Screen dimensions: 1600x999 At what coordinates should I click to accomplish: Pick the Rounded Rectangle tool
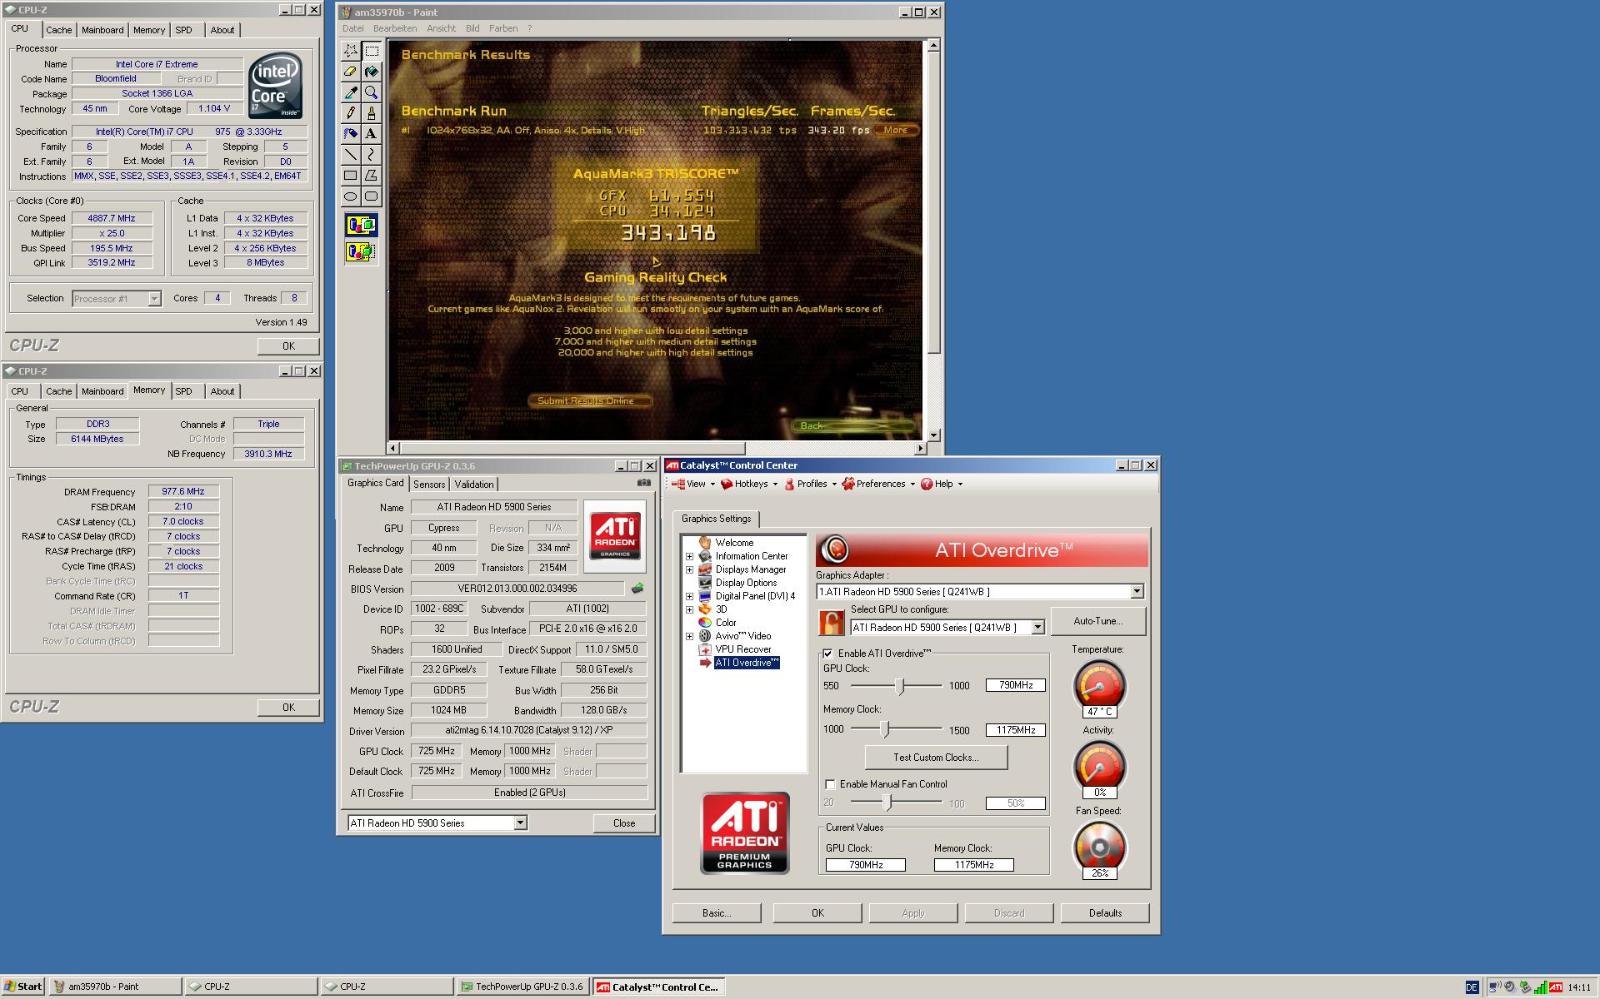click(x=371, y=196)
